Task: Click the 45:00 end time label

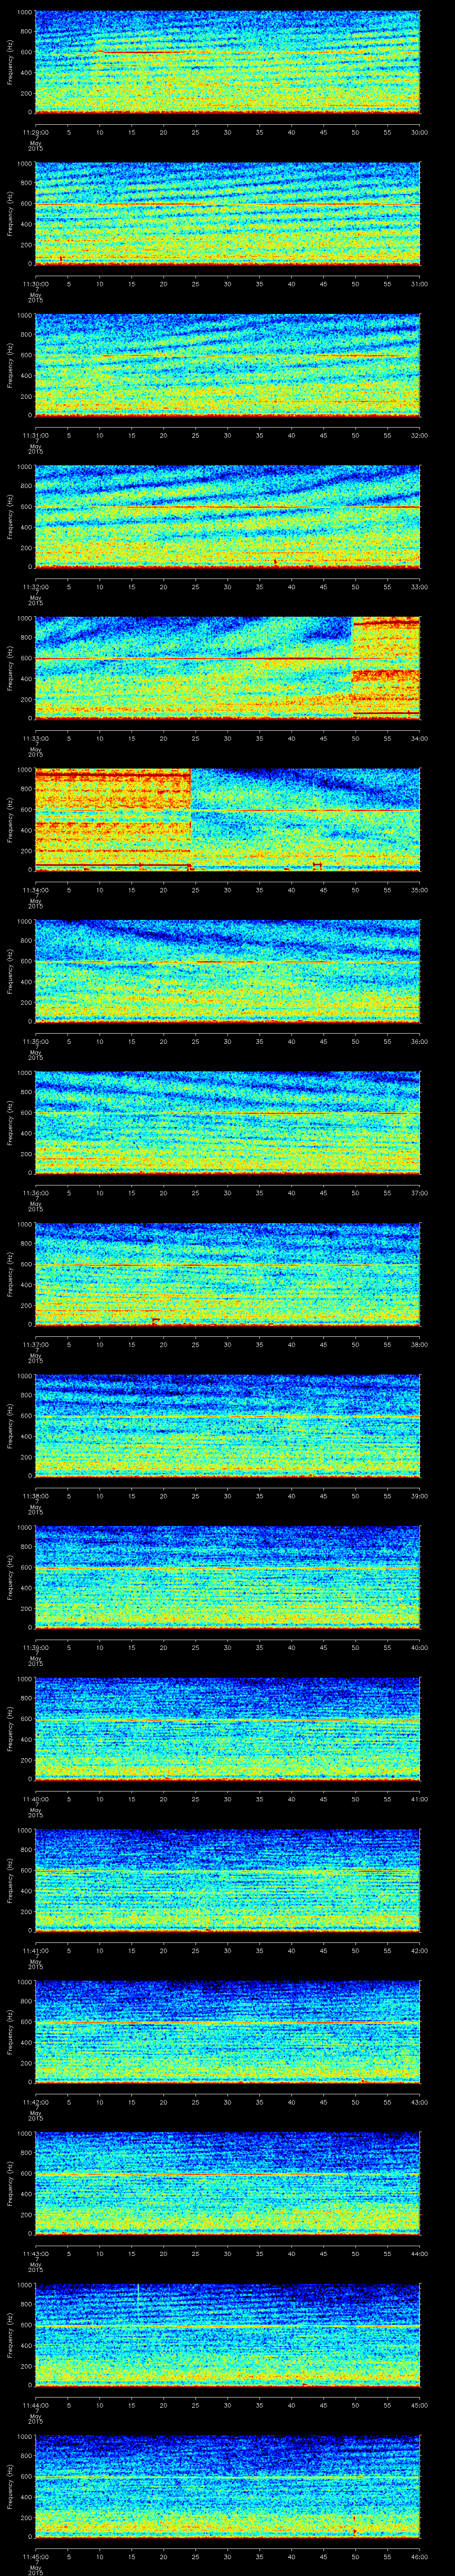Action: pos(419,2405)
